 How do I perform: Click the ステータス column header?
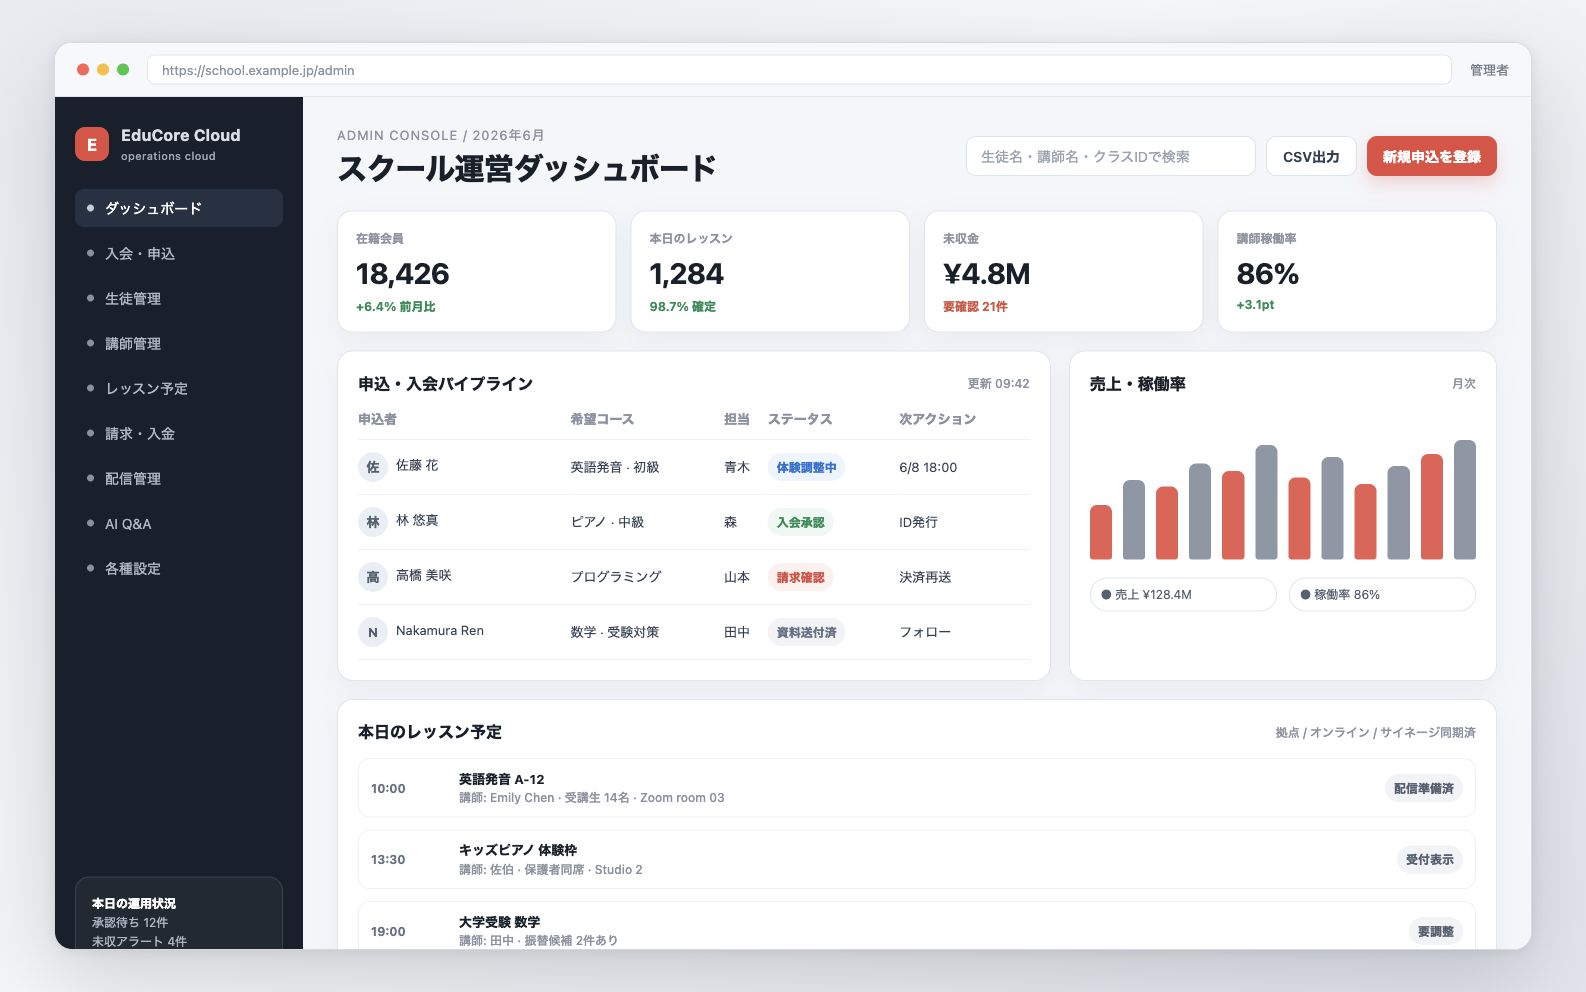800,419
